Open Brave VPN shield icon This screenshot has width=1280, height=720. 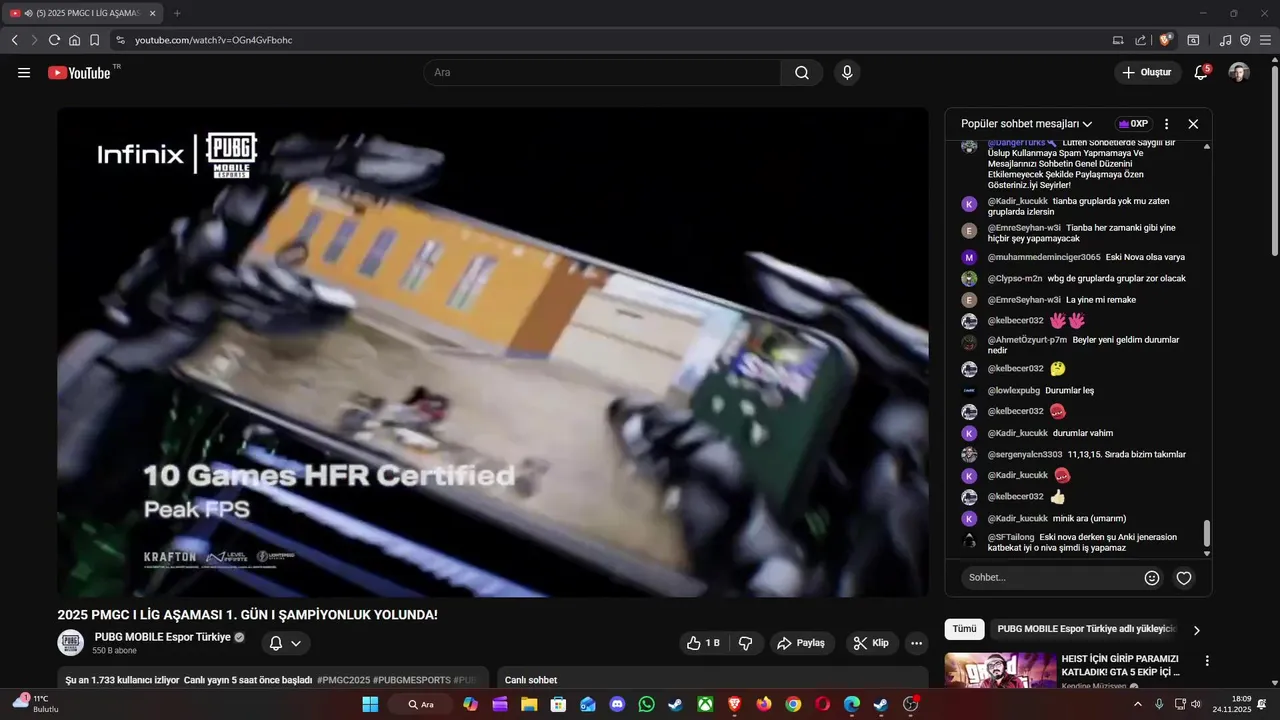tap(1245, 40)
